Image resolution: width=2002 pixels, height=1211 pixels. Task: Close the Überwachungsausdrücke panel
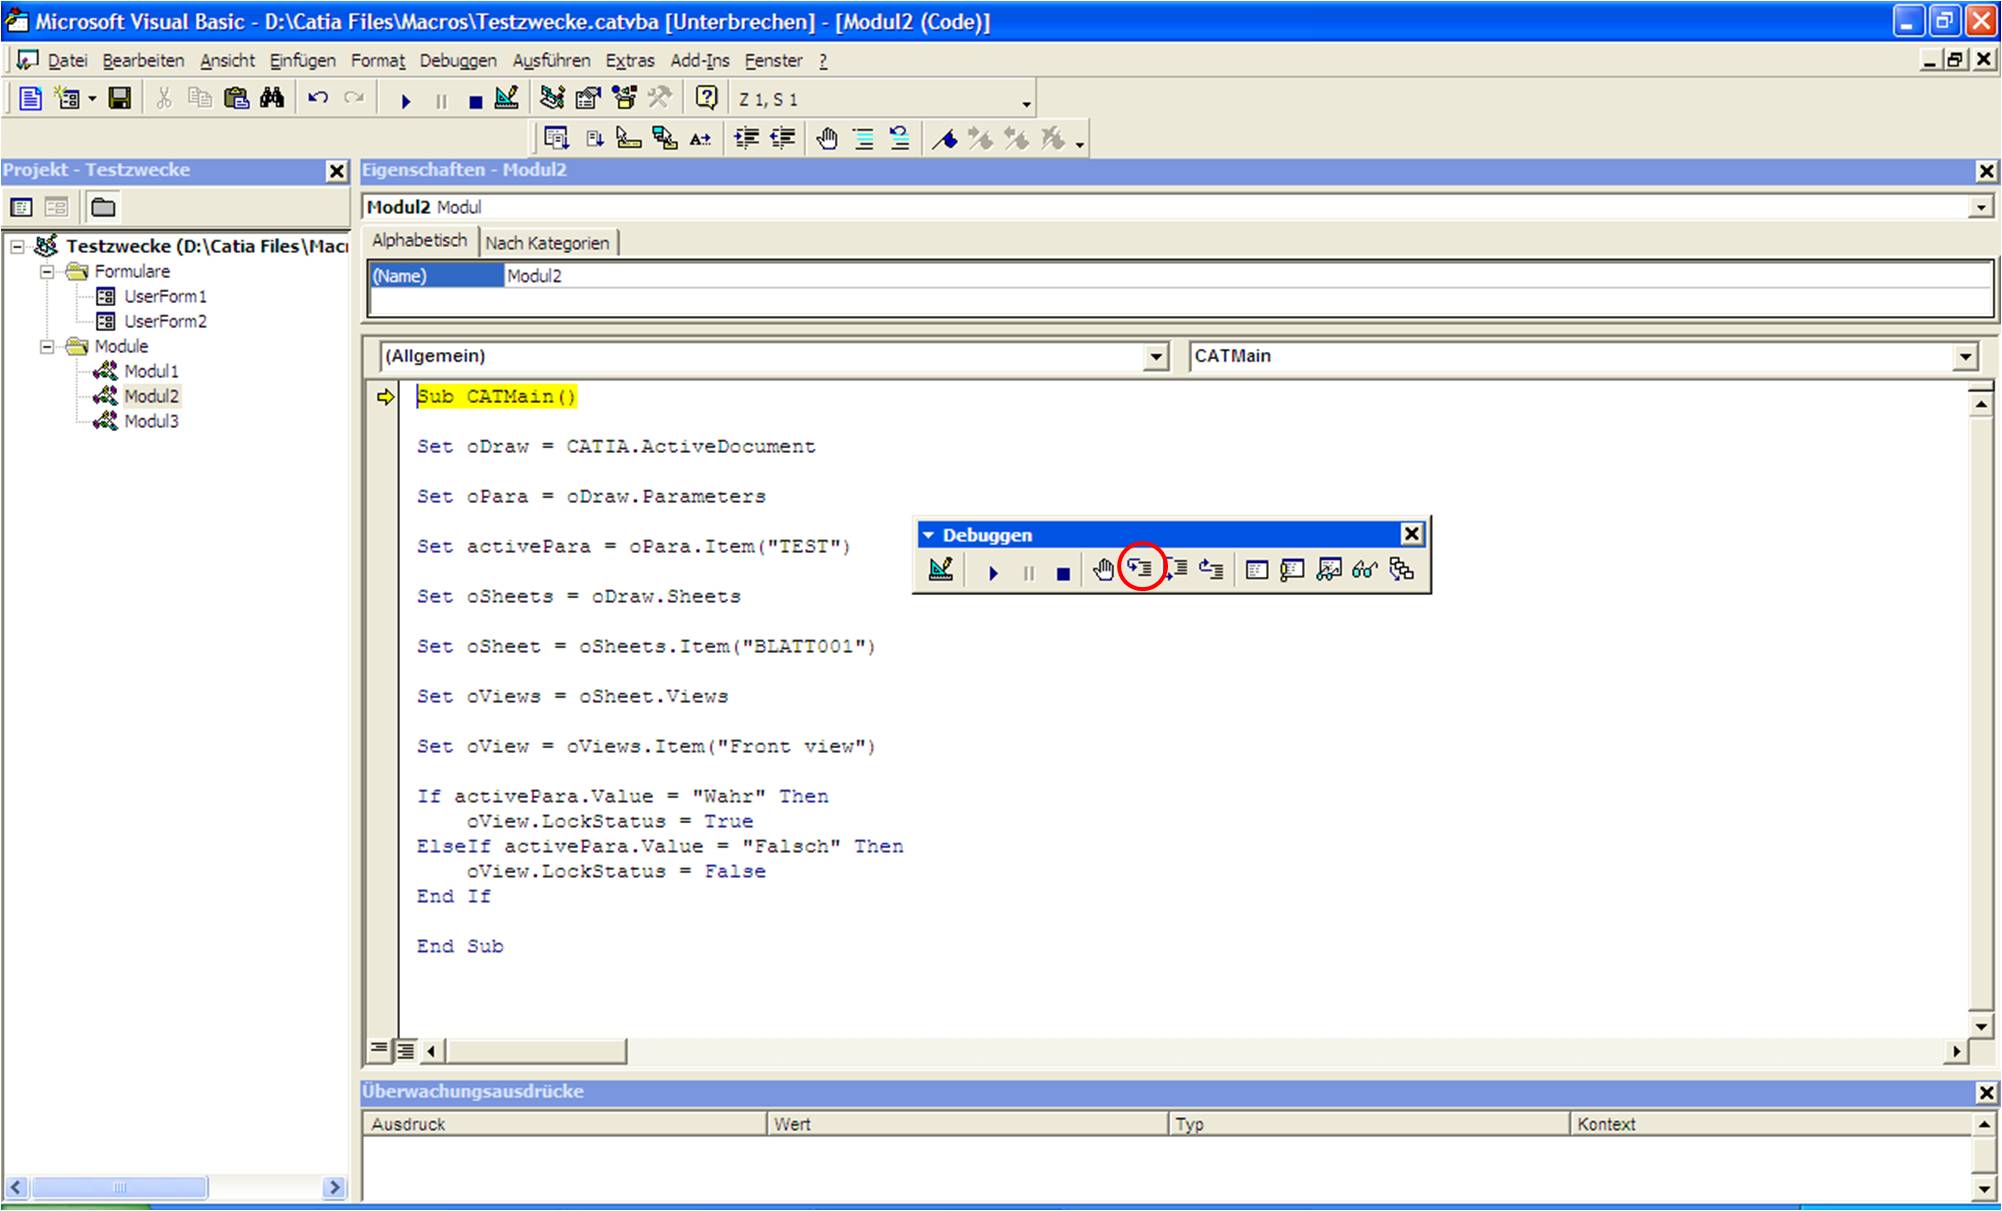pyautogui.click(x=1986, y=1093)
